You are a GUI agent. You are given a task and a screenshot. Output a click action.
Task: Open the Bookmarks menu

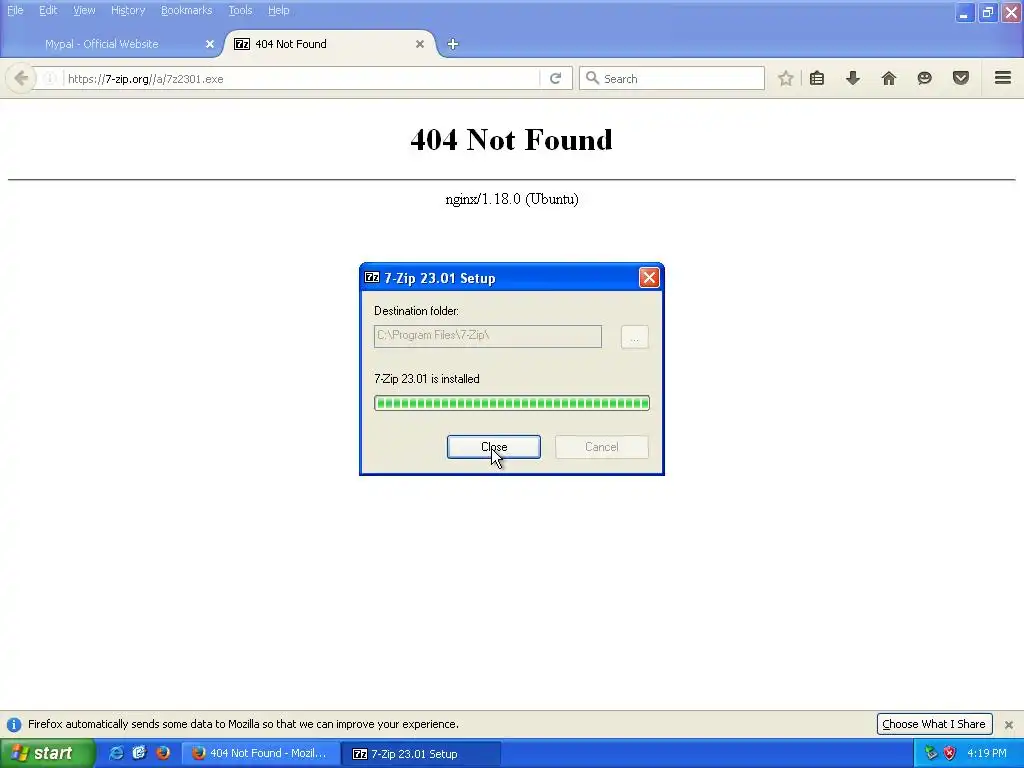point(187,10)
